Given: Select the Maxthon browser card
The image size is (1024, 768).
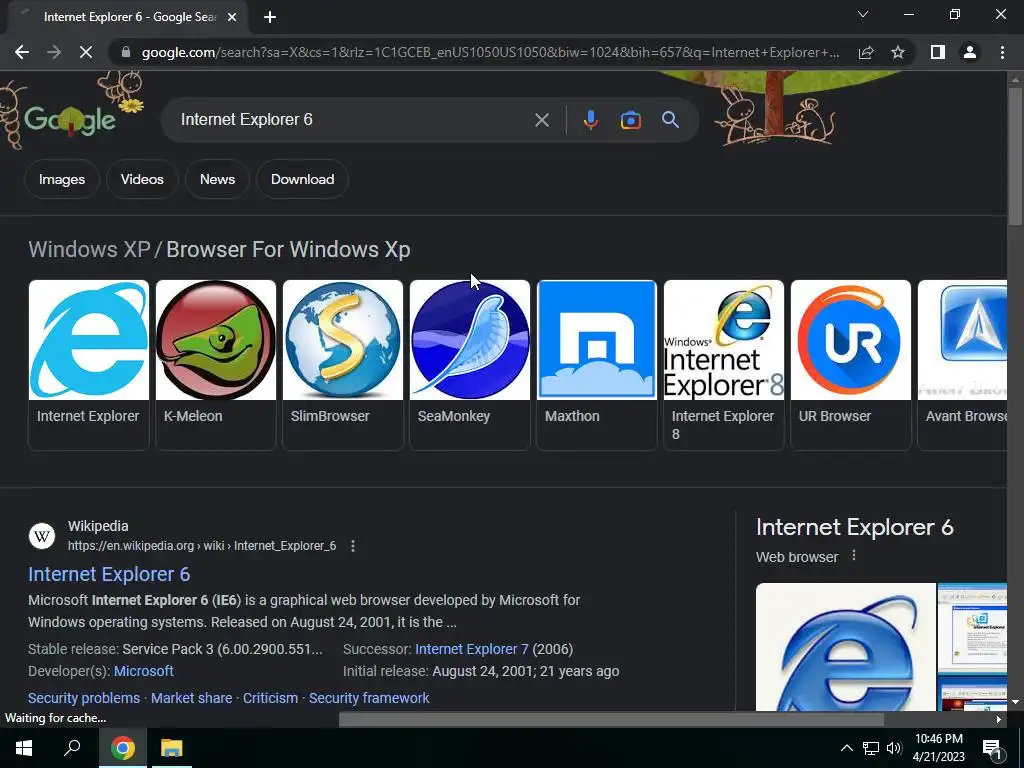Looking at the screenshot, I should coord(597,364).
